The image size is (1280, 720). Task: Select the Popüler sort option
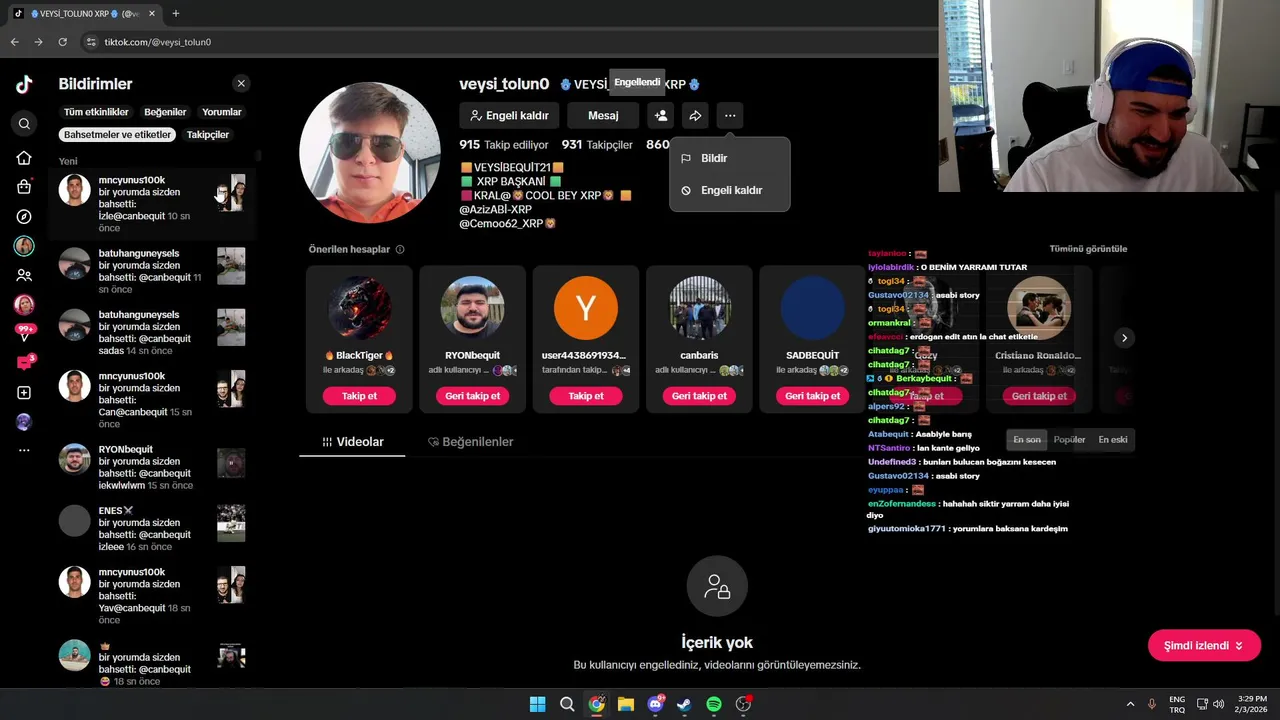click(1069, 440)
